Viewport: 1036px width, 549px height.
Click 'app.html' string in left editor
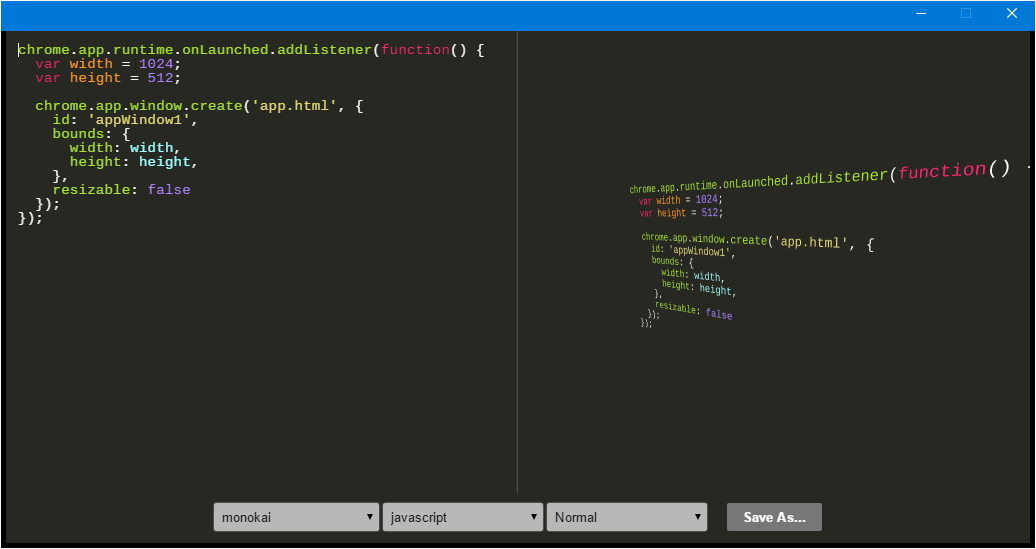294,106
